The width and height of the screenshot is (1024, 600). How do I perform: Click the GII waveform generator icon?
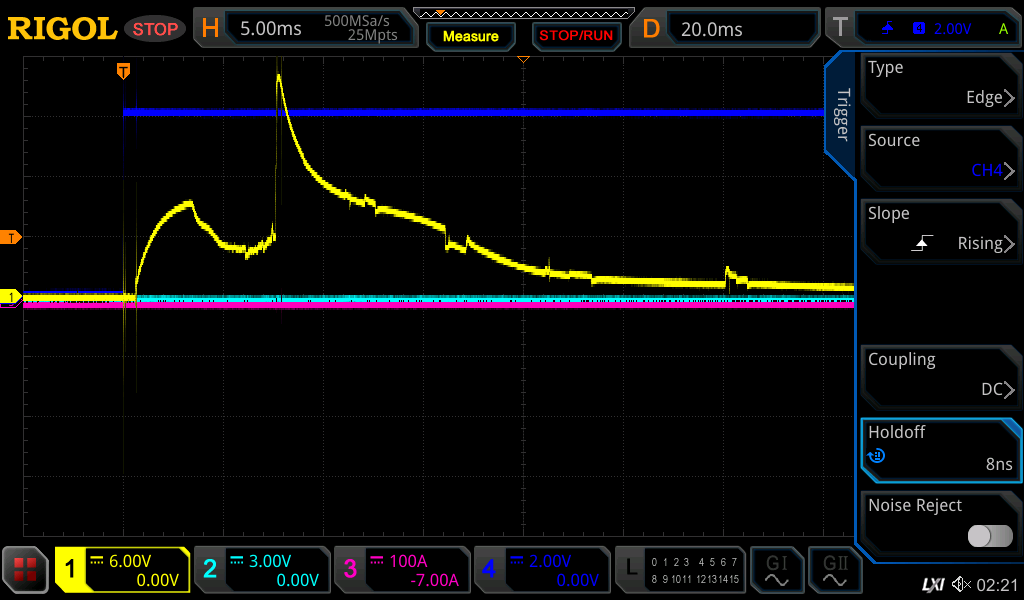click(835, 570)
